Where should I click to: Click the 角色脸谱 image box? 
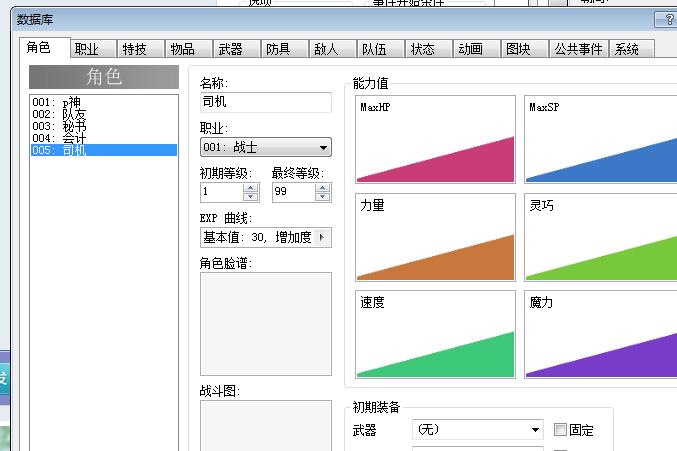(266, 324)
